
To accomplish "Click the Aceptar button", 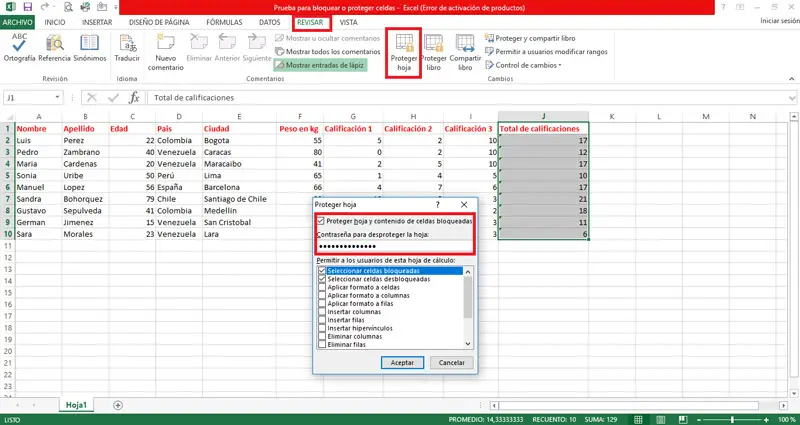I will tap(403, 362).
